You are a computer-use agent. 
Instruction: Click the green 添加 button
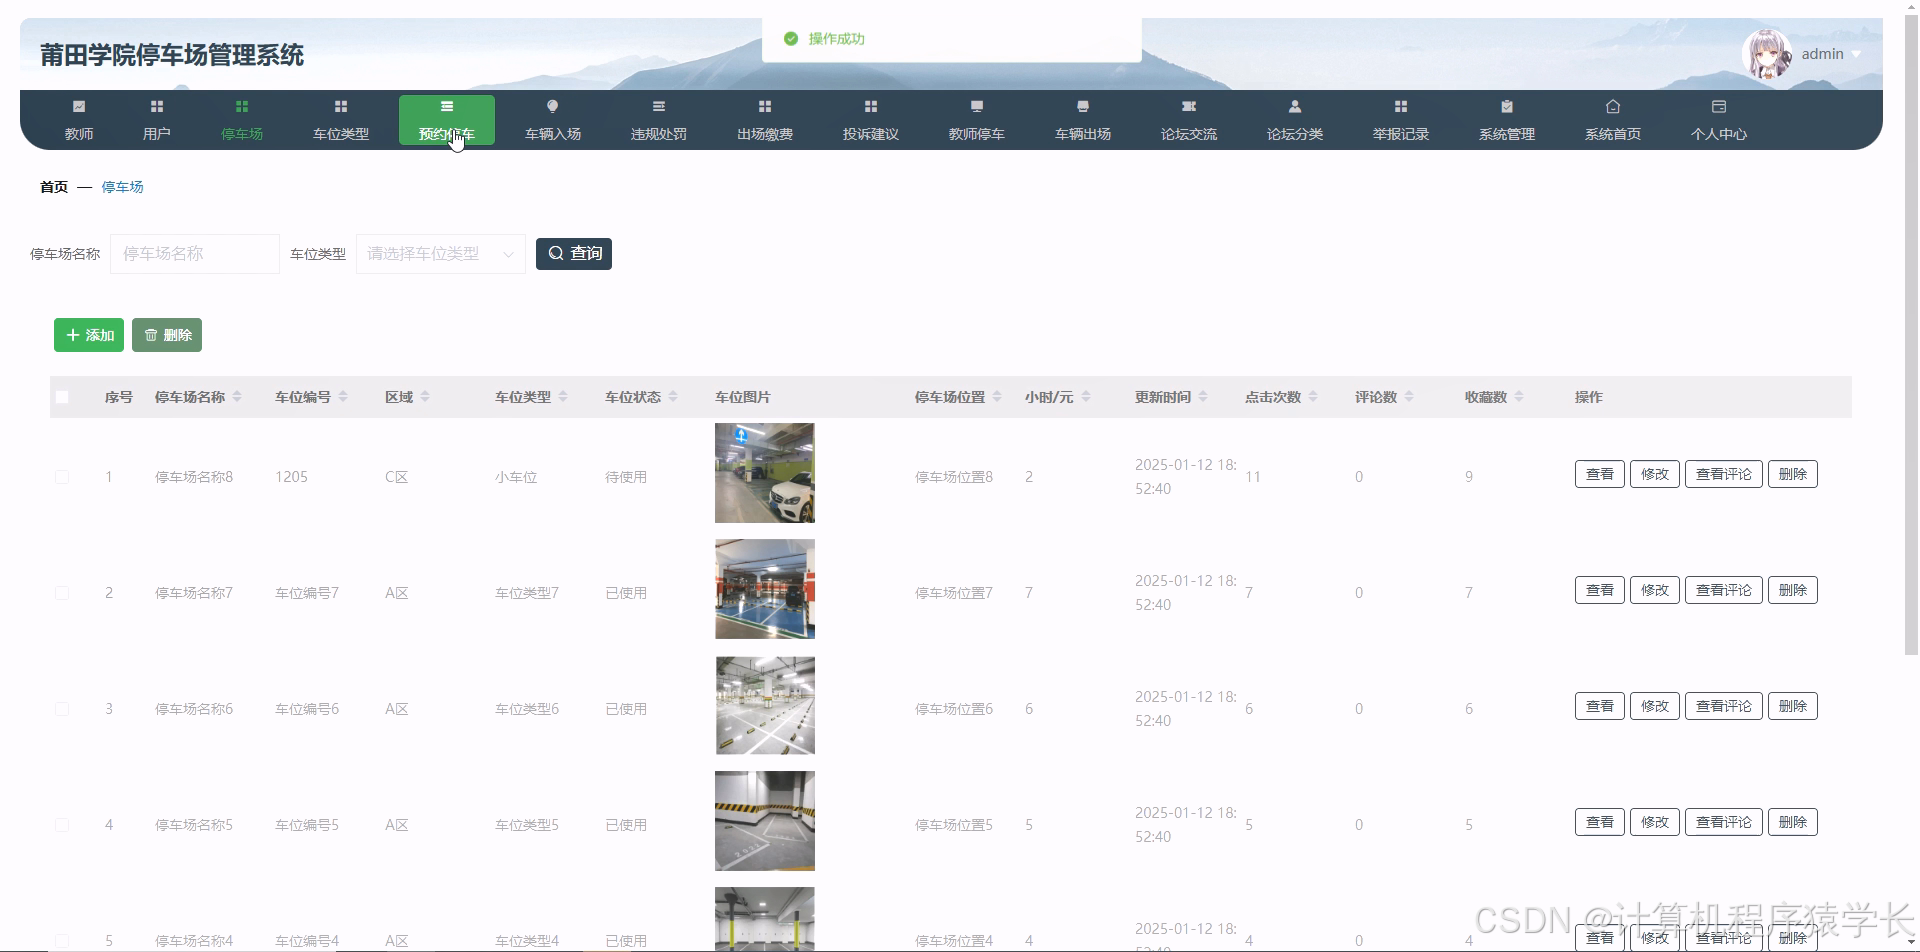point(89,335)
